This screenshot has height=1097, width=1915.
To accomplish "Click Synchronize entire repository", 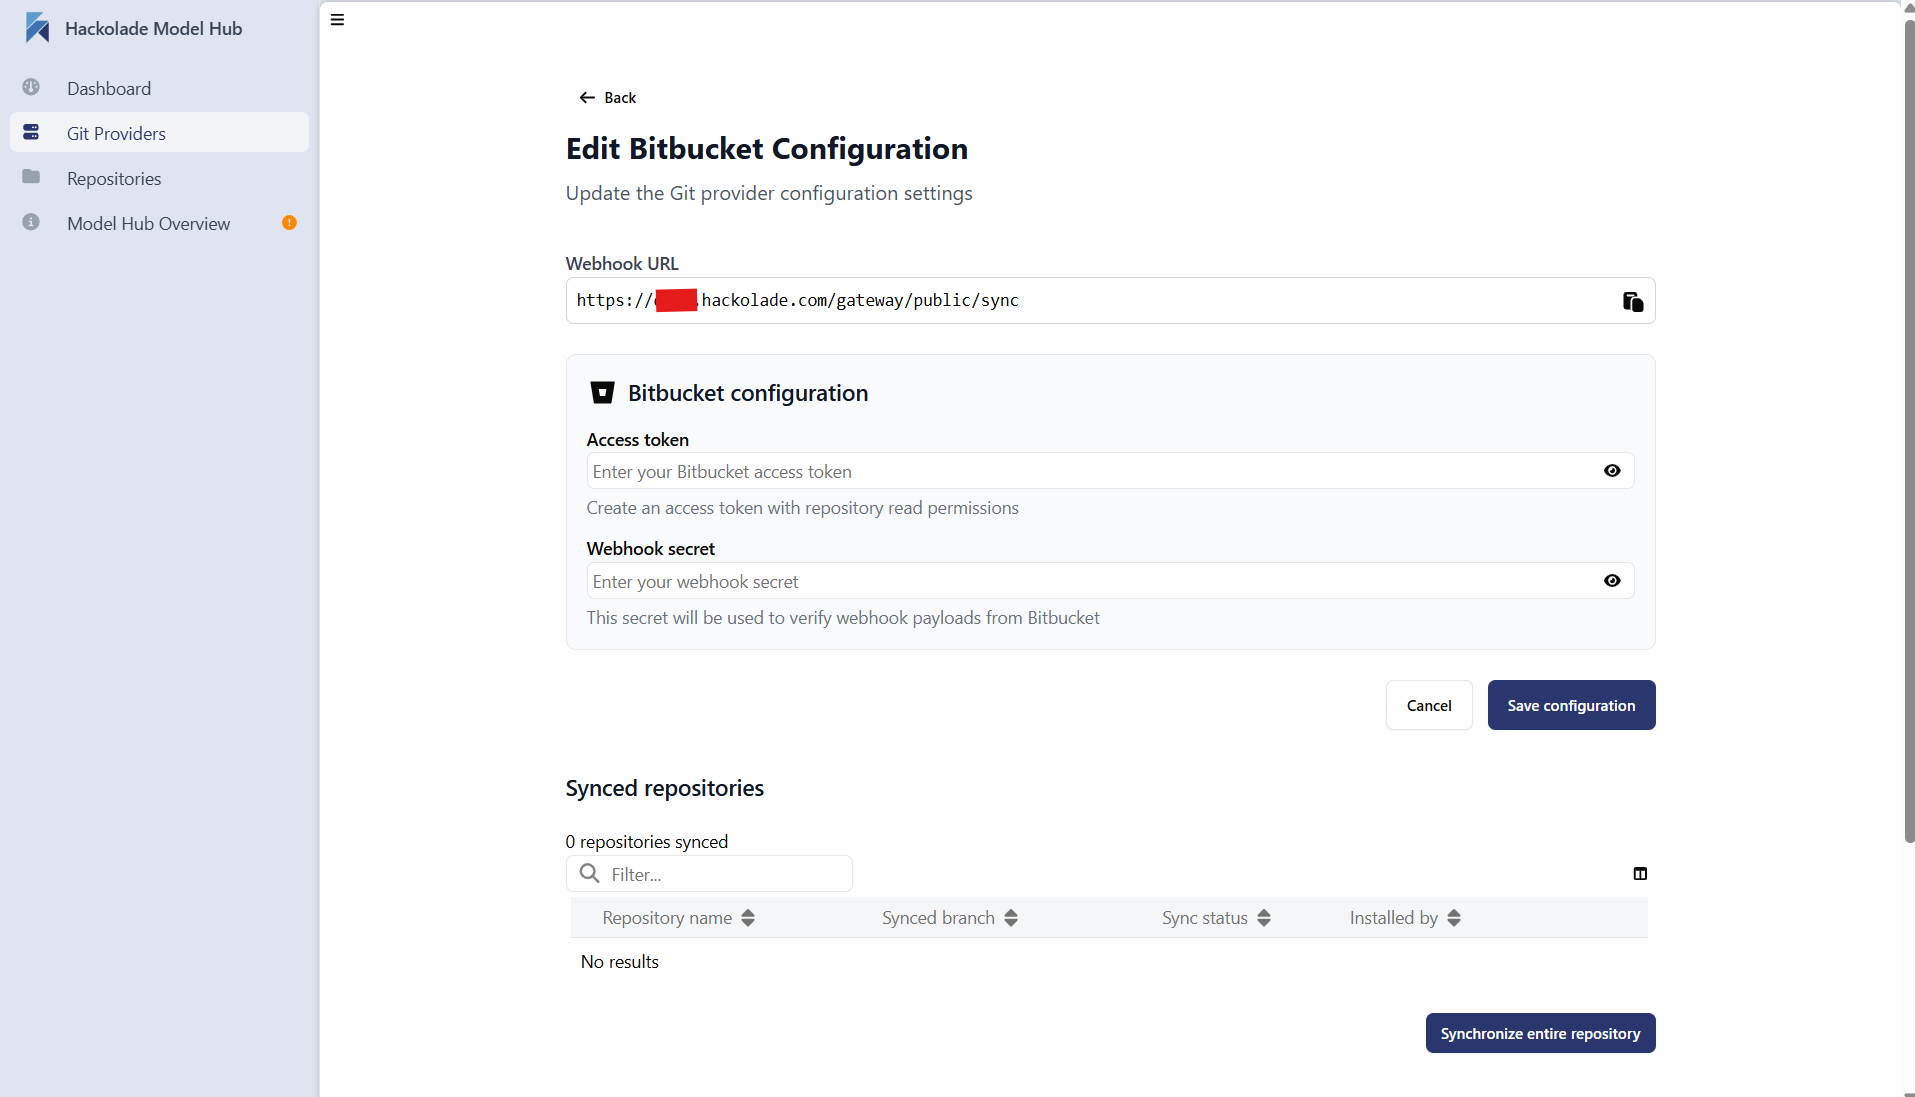I will pyautogui.click(x=1539, y=1033).
